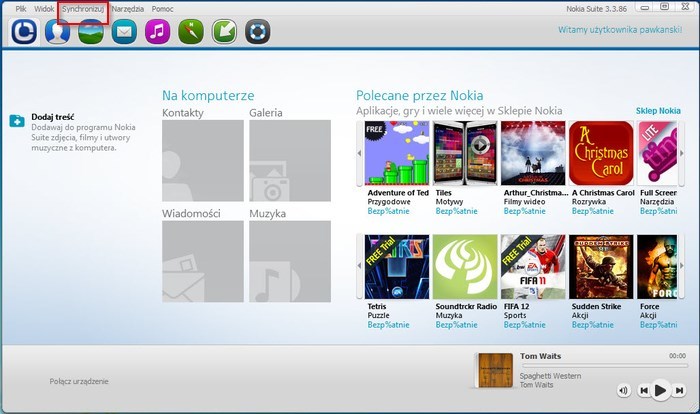Image resolution: width=700 pixels, height=414 pixels.
Task: Click the Soundtrckr Radio title text
Action: pos(466,307)
